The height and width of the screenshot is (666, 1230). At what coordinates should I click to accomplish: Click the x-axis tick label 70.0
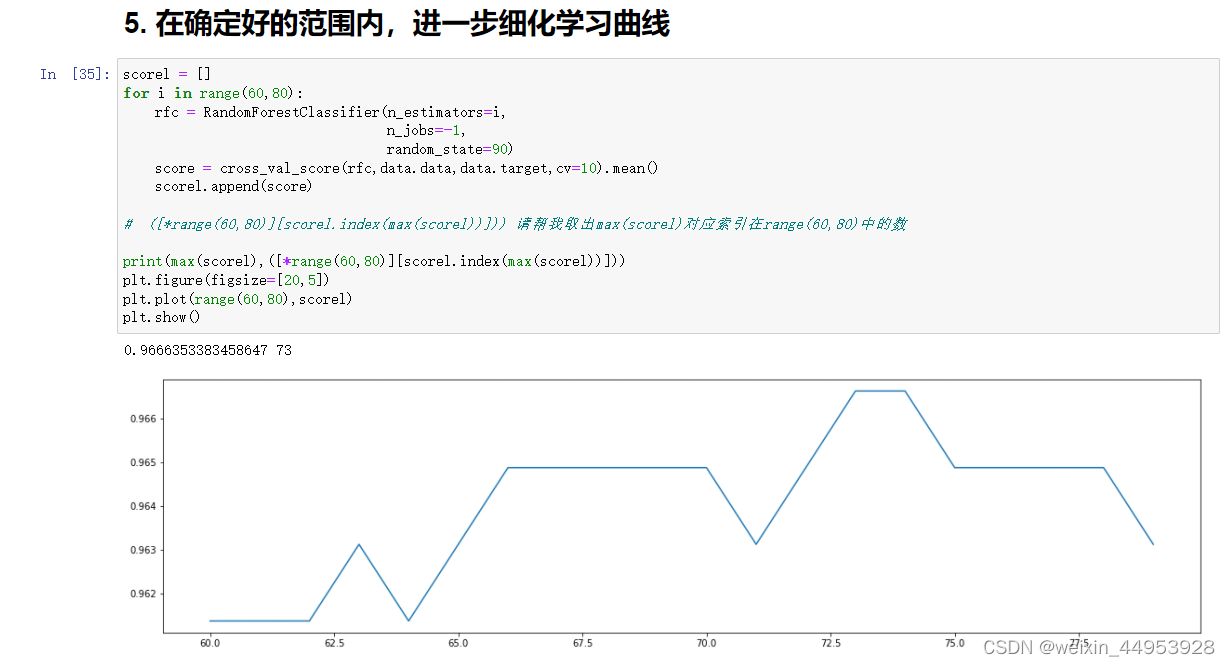click(x=707, y=643)
